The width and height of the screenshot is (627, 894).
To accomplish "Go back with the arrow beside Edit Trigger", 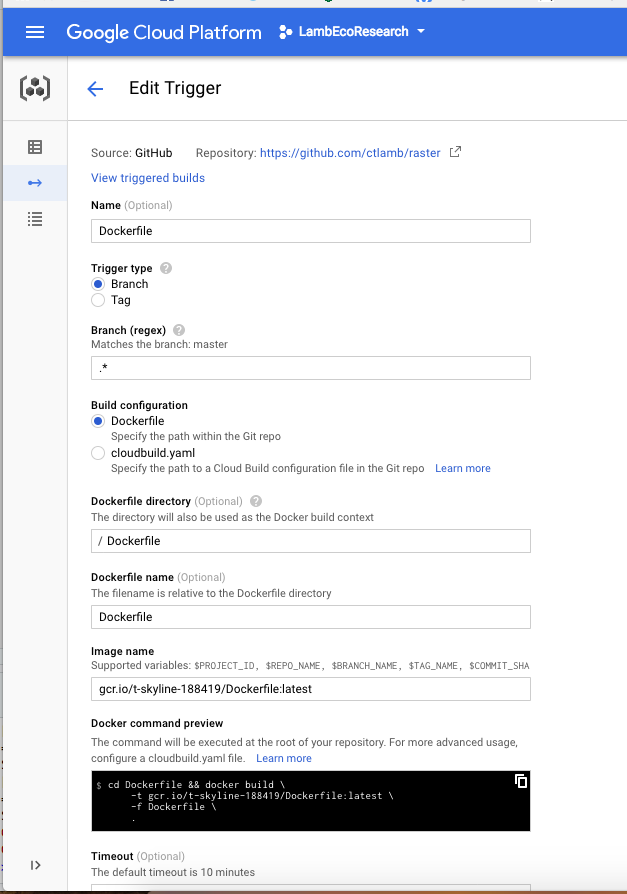I will [x=95, y=88].
